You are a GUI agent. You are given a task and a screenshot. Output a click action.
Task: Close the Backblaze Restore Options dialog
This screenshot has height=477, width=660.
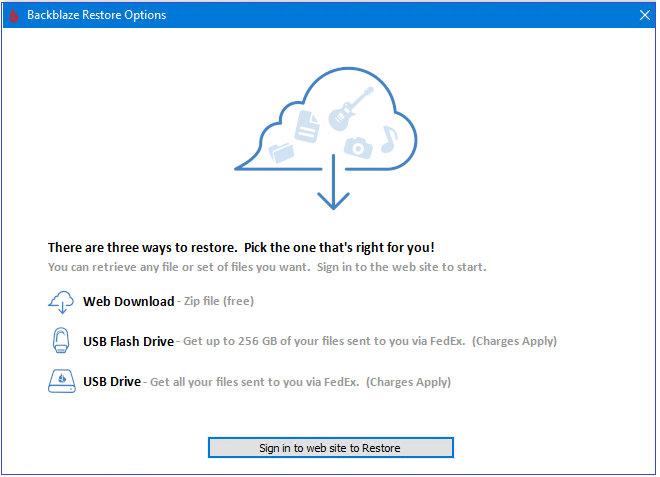pyautogui.click(x=644, y=15)
